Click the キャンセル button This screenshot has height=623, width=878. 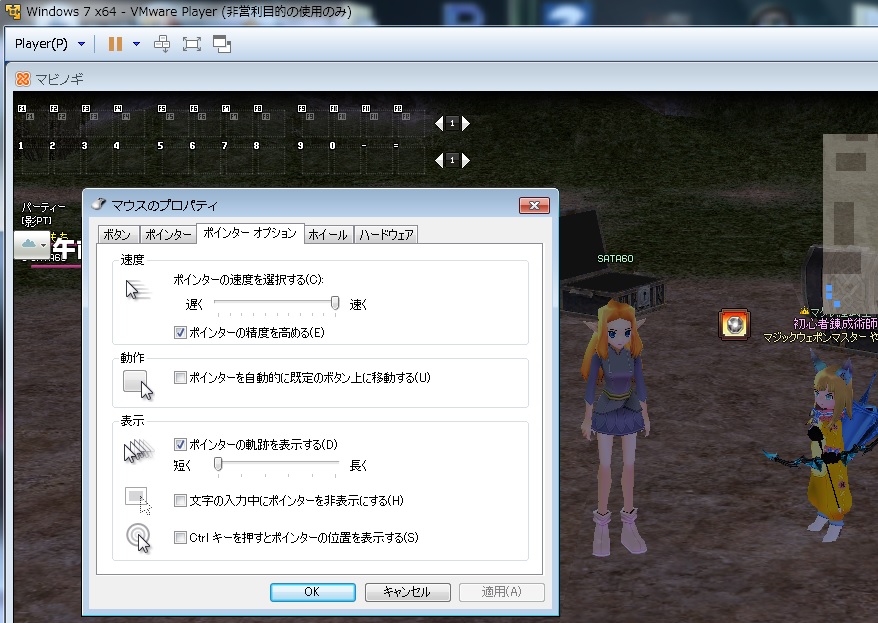click(408, 592)
